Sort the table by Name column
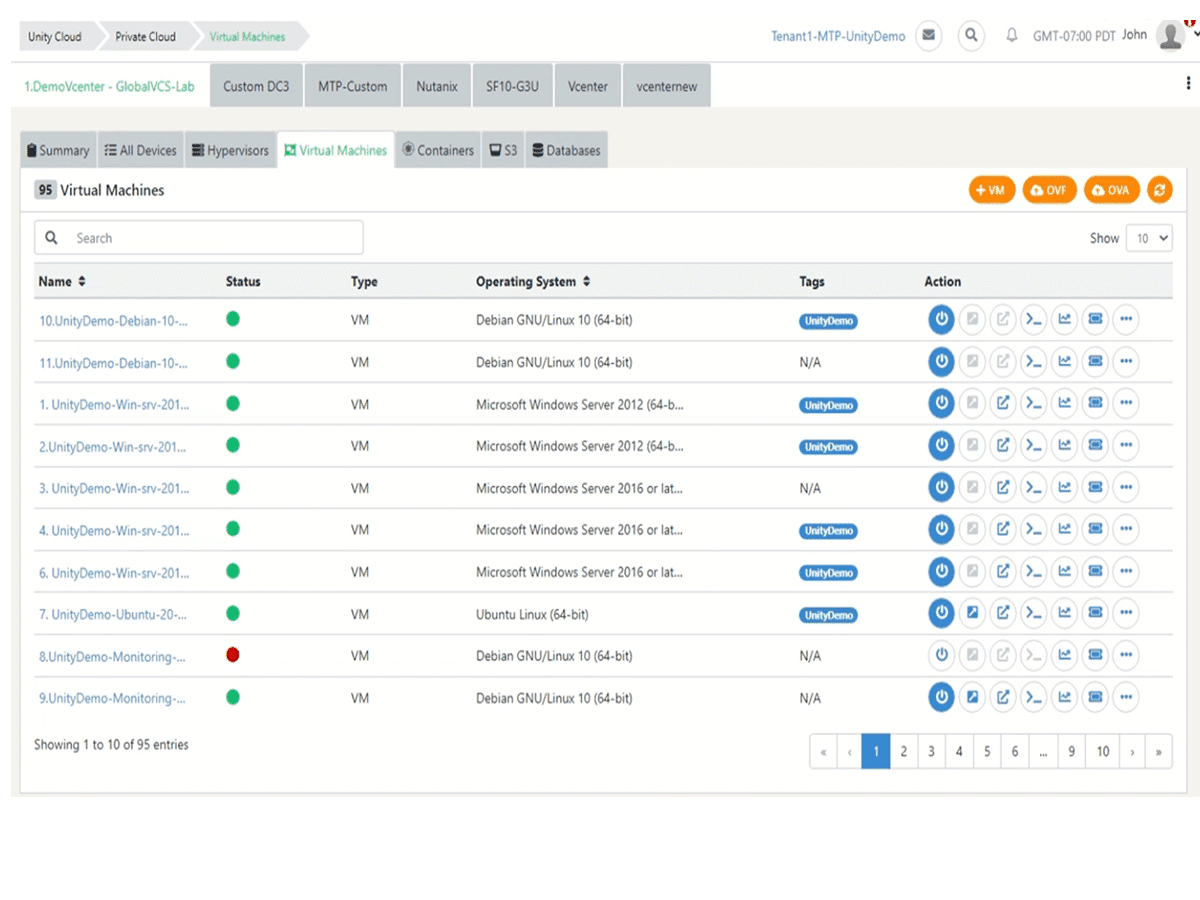Screen dimensions: 1200x900 tap(62, 282)
